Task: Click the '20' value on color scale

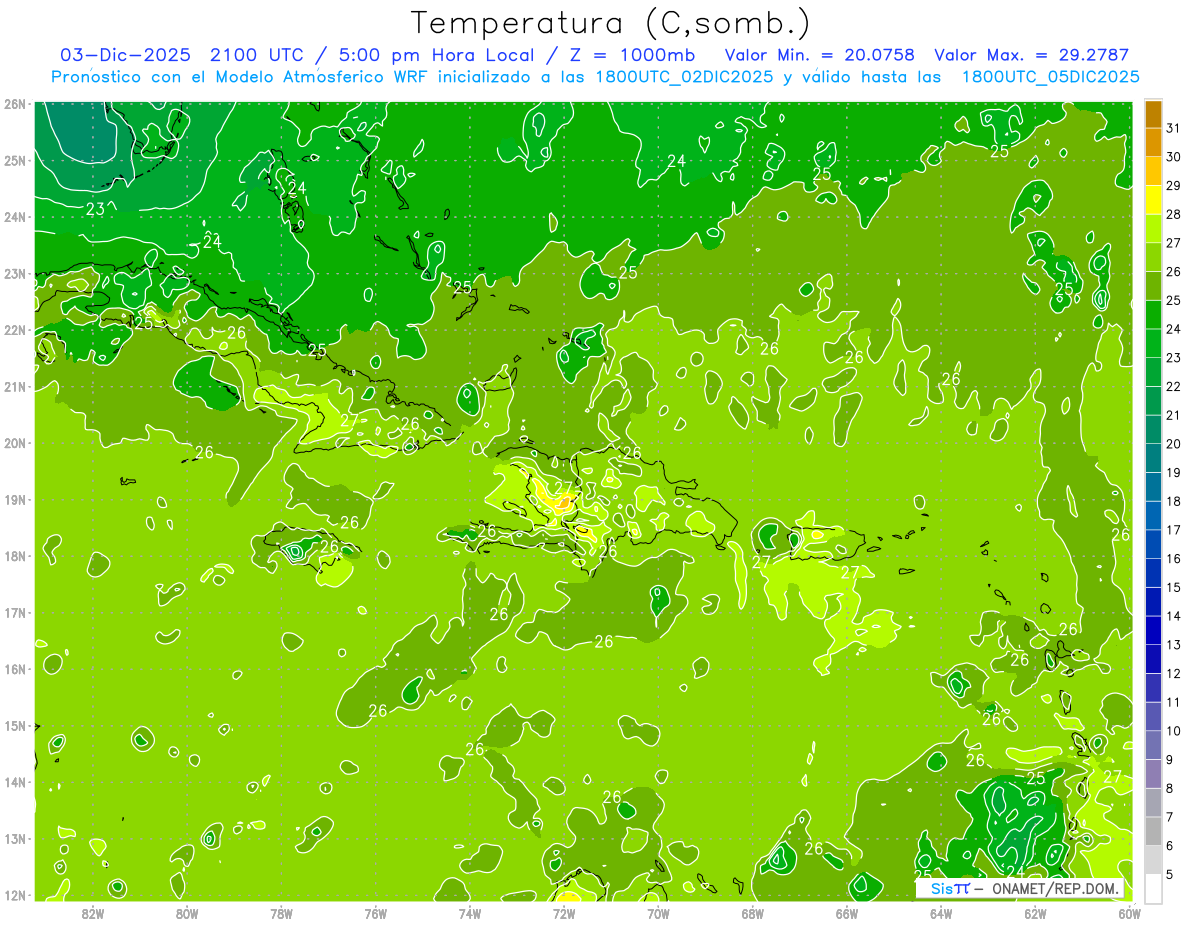Action: 1173,443
